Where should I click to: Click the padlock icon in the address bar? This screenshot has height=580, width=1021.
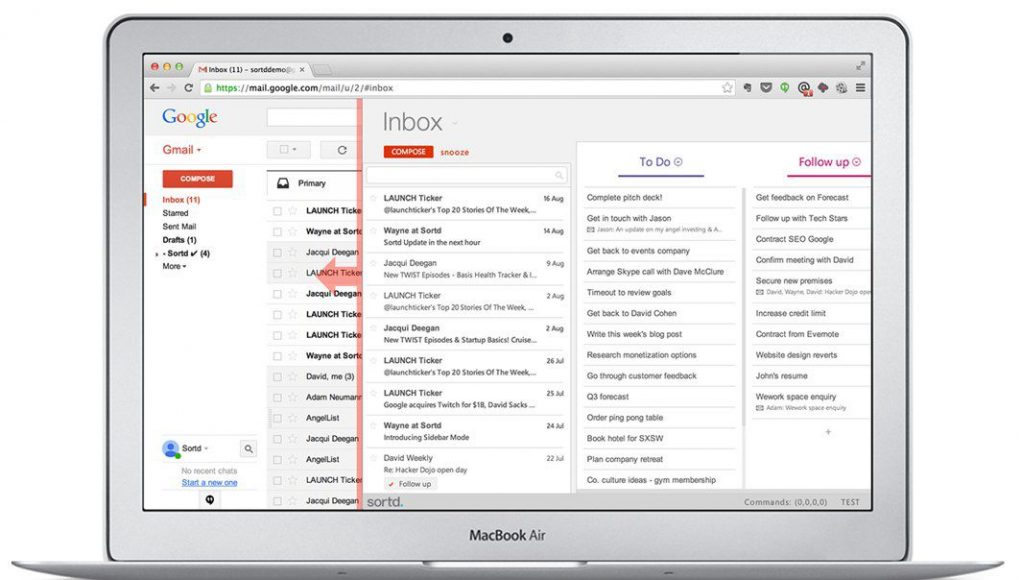pos(208,88)
